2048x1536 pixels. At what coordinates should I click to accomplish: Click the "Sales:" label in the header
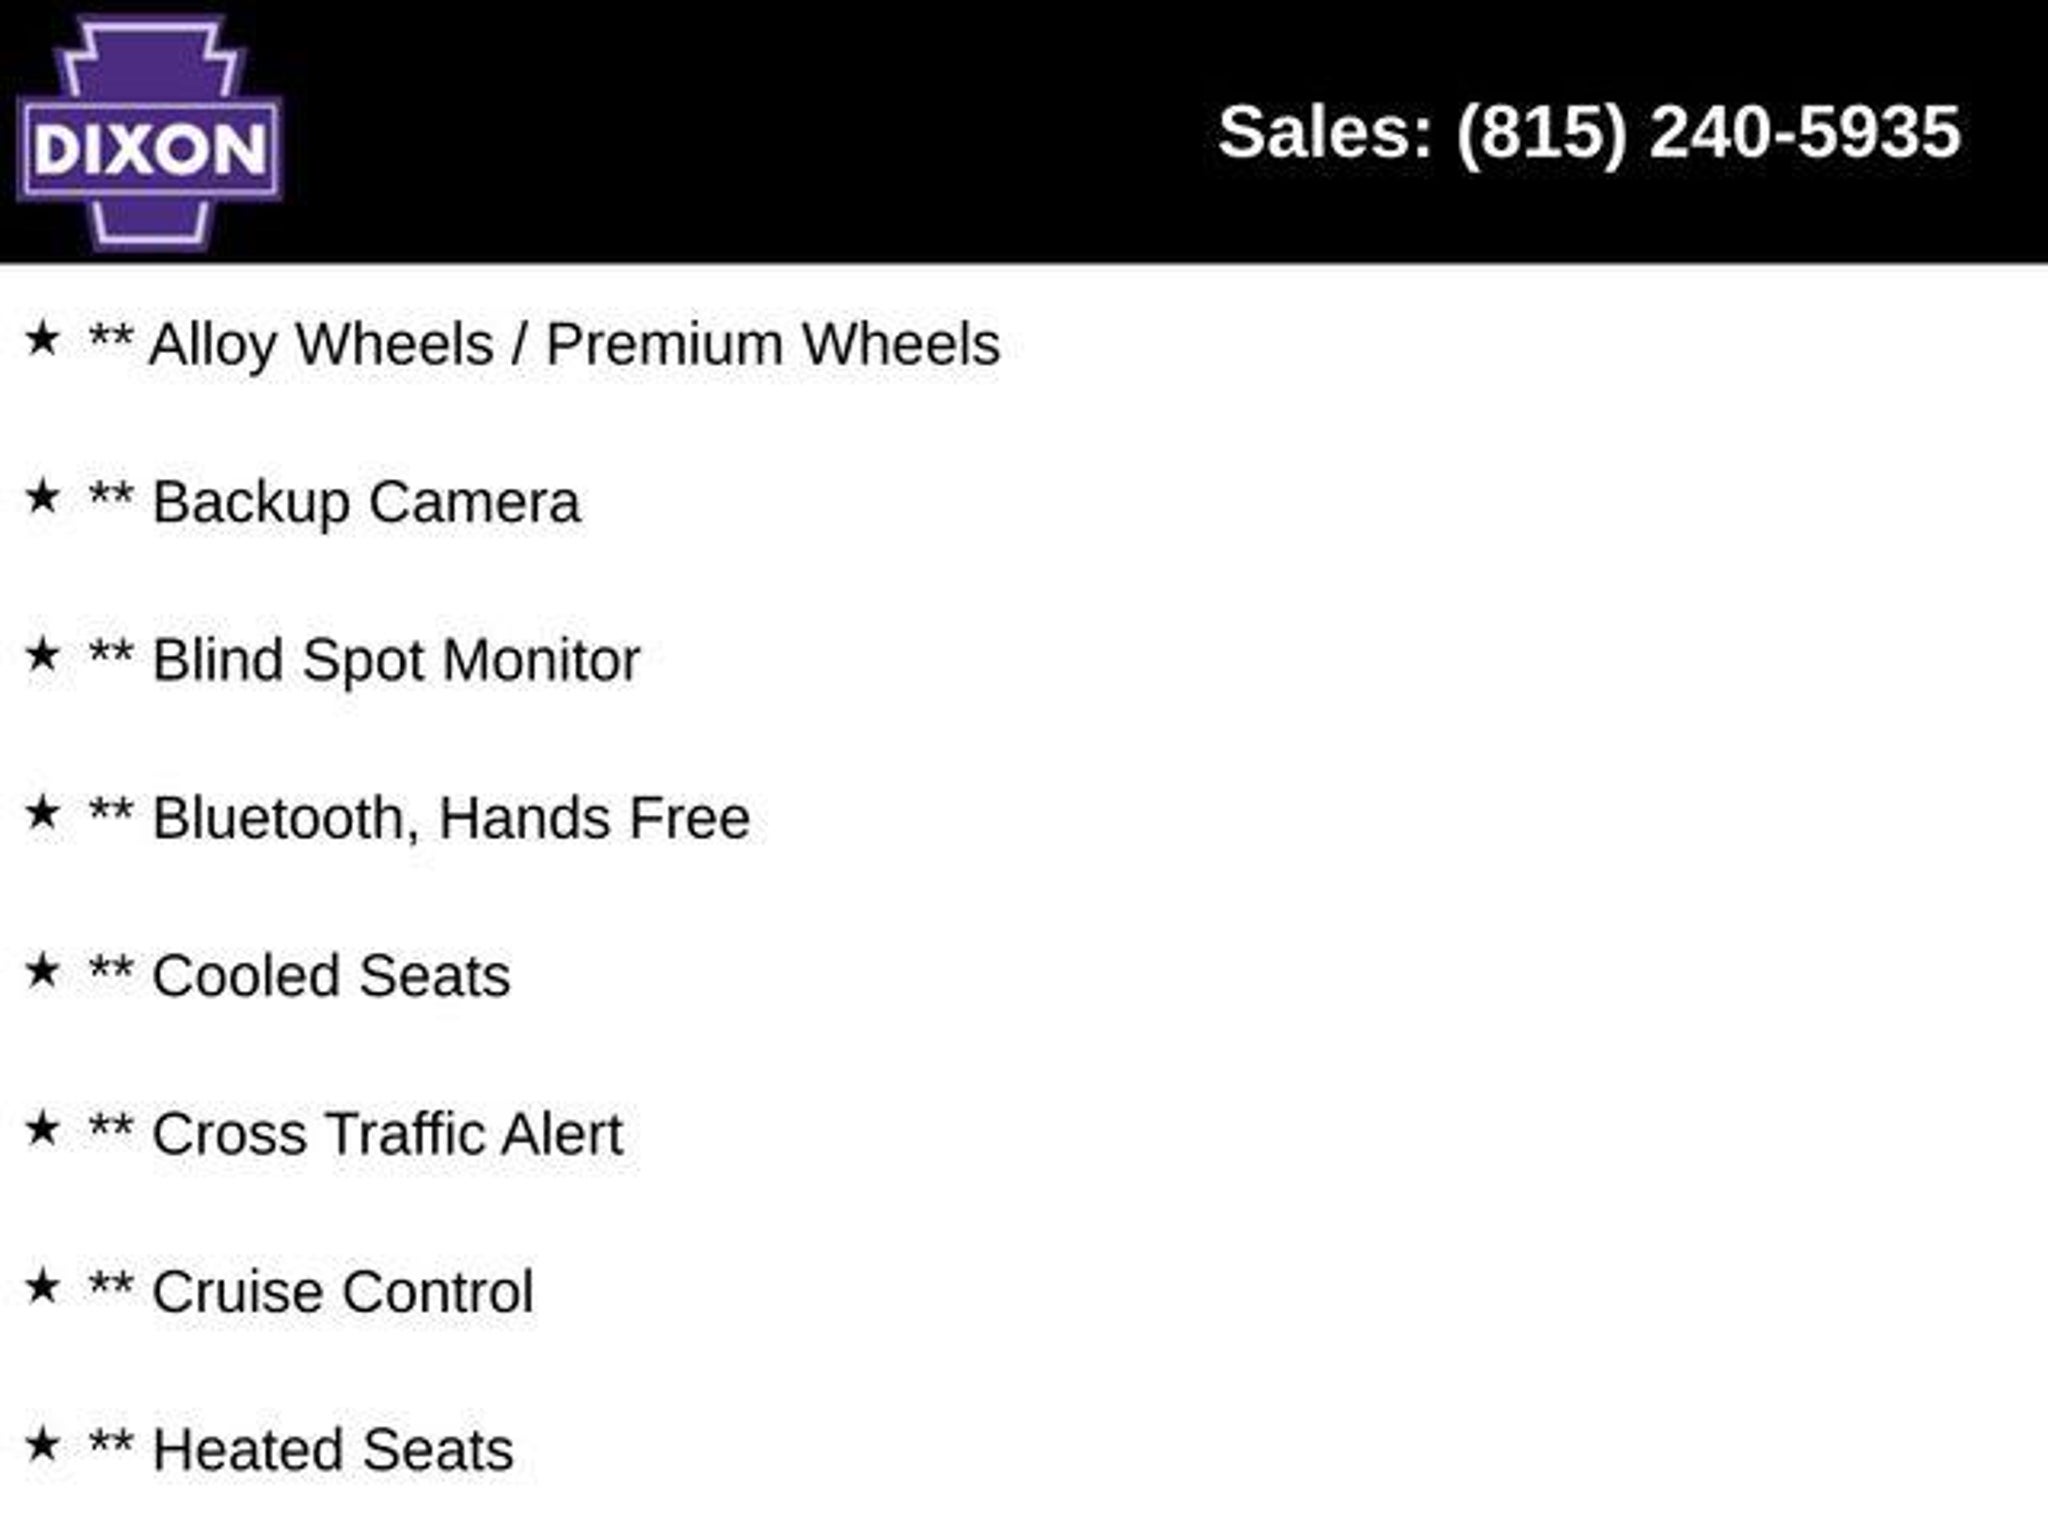click(x=1325, y=133)
